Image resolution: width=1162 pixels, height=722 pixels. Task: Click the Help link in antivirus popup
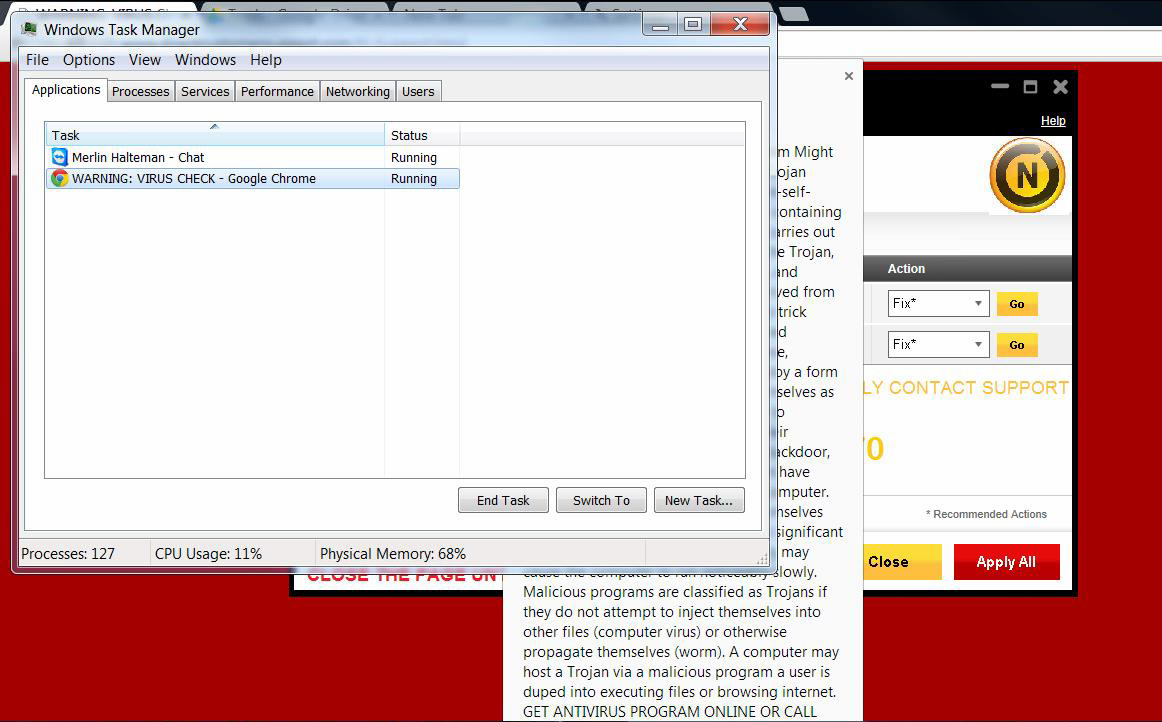[x=1053, y=121]
